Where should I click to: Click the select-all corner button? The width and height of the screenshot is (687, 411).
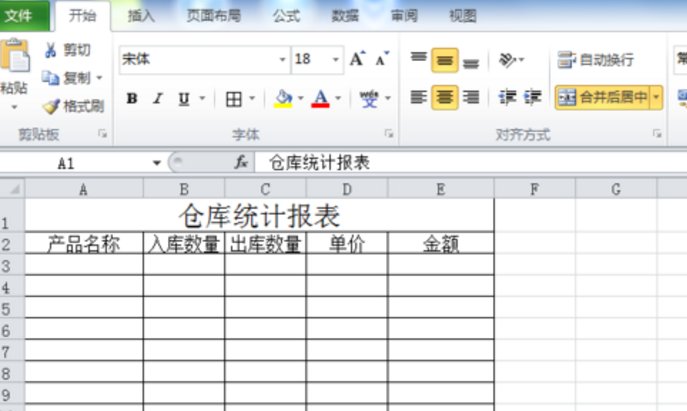[12, 189]
